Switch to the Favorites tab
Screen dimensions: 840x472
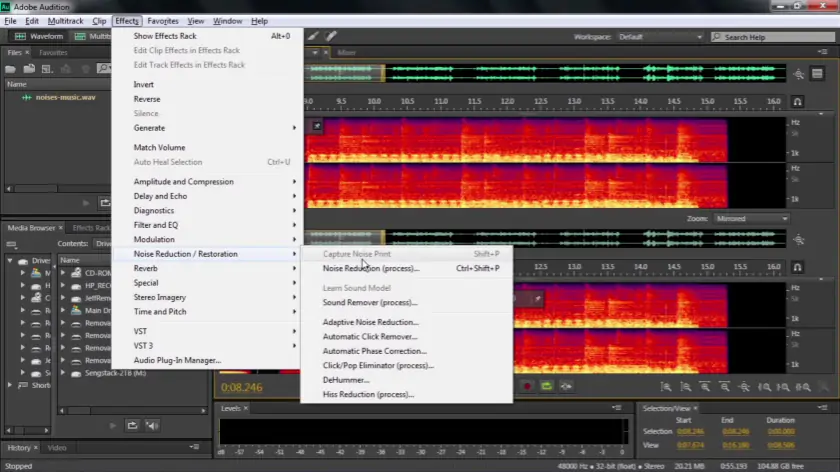point(53,52)
